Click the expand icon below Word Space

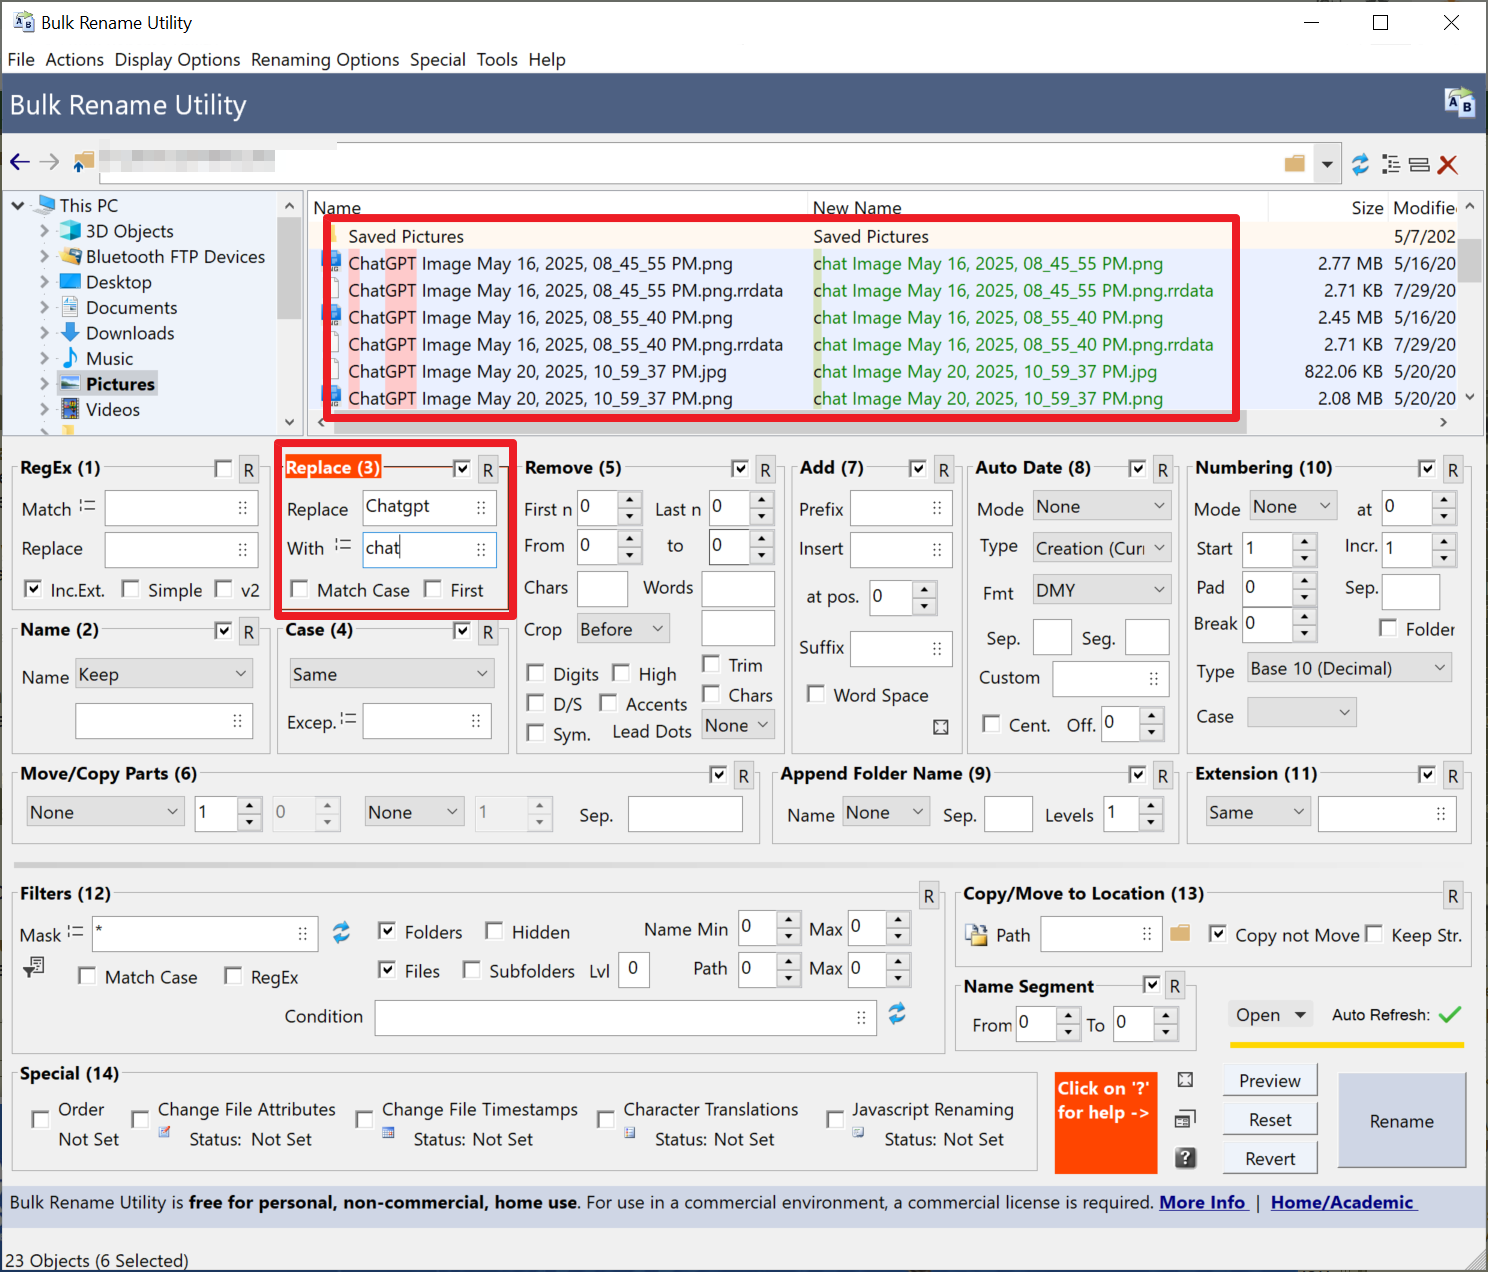(941, 727)
